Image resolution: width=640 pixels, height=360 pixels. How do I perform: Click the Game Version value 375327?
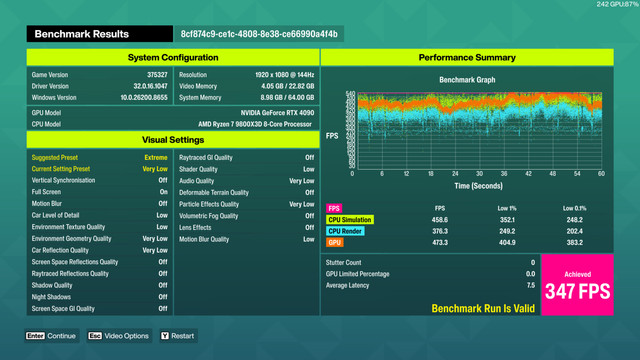click(157, 75)
